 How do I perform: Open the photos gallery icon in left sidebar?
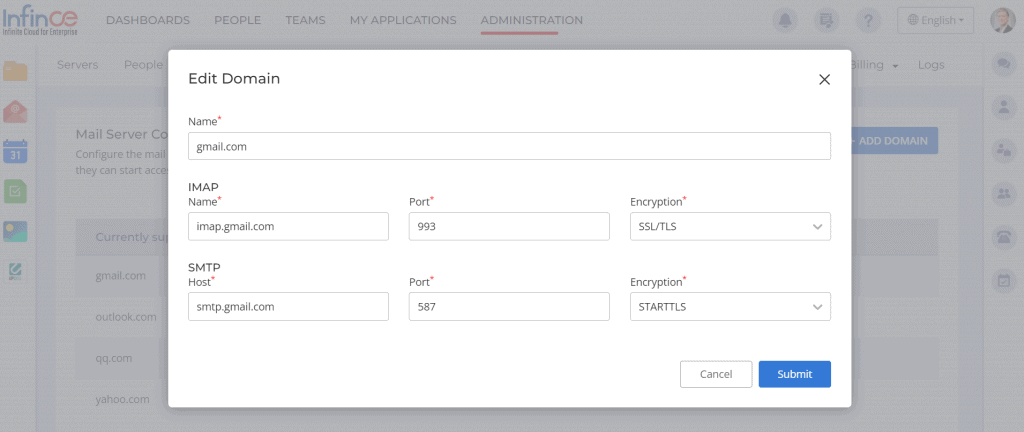coord(15,231)
